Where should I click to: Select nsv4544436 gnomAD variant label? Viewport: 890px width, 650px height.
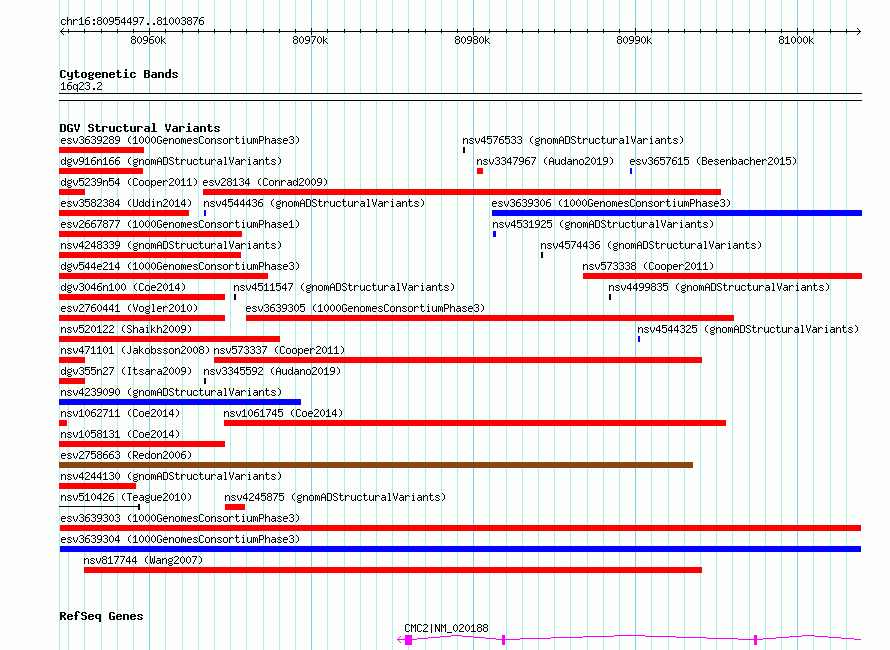tap(314, 203)
